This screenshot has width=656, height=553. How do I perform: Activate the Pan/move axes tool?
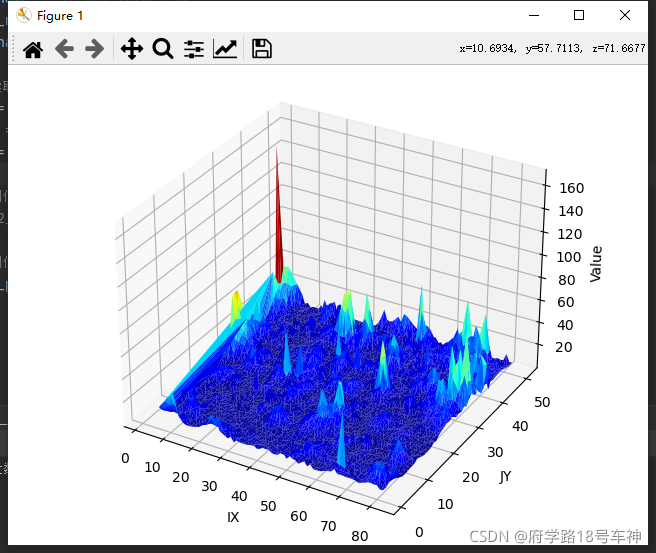[132, 49]
